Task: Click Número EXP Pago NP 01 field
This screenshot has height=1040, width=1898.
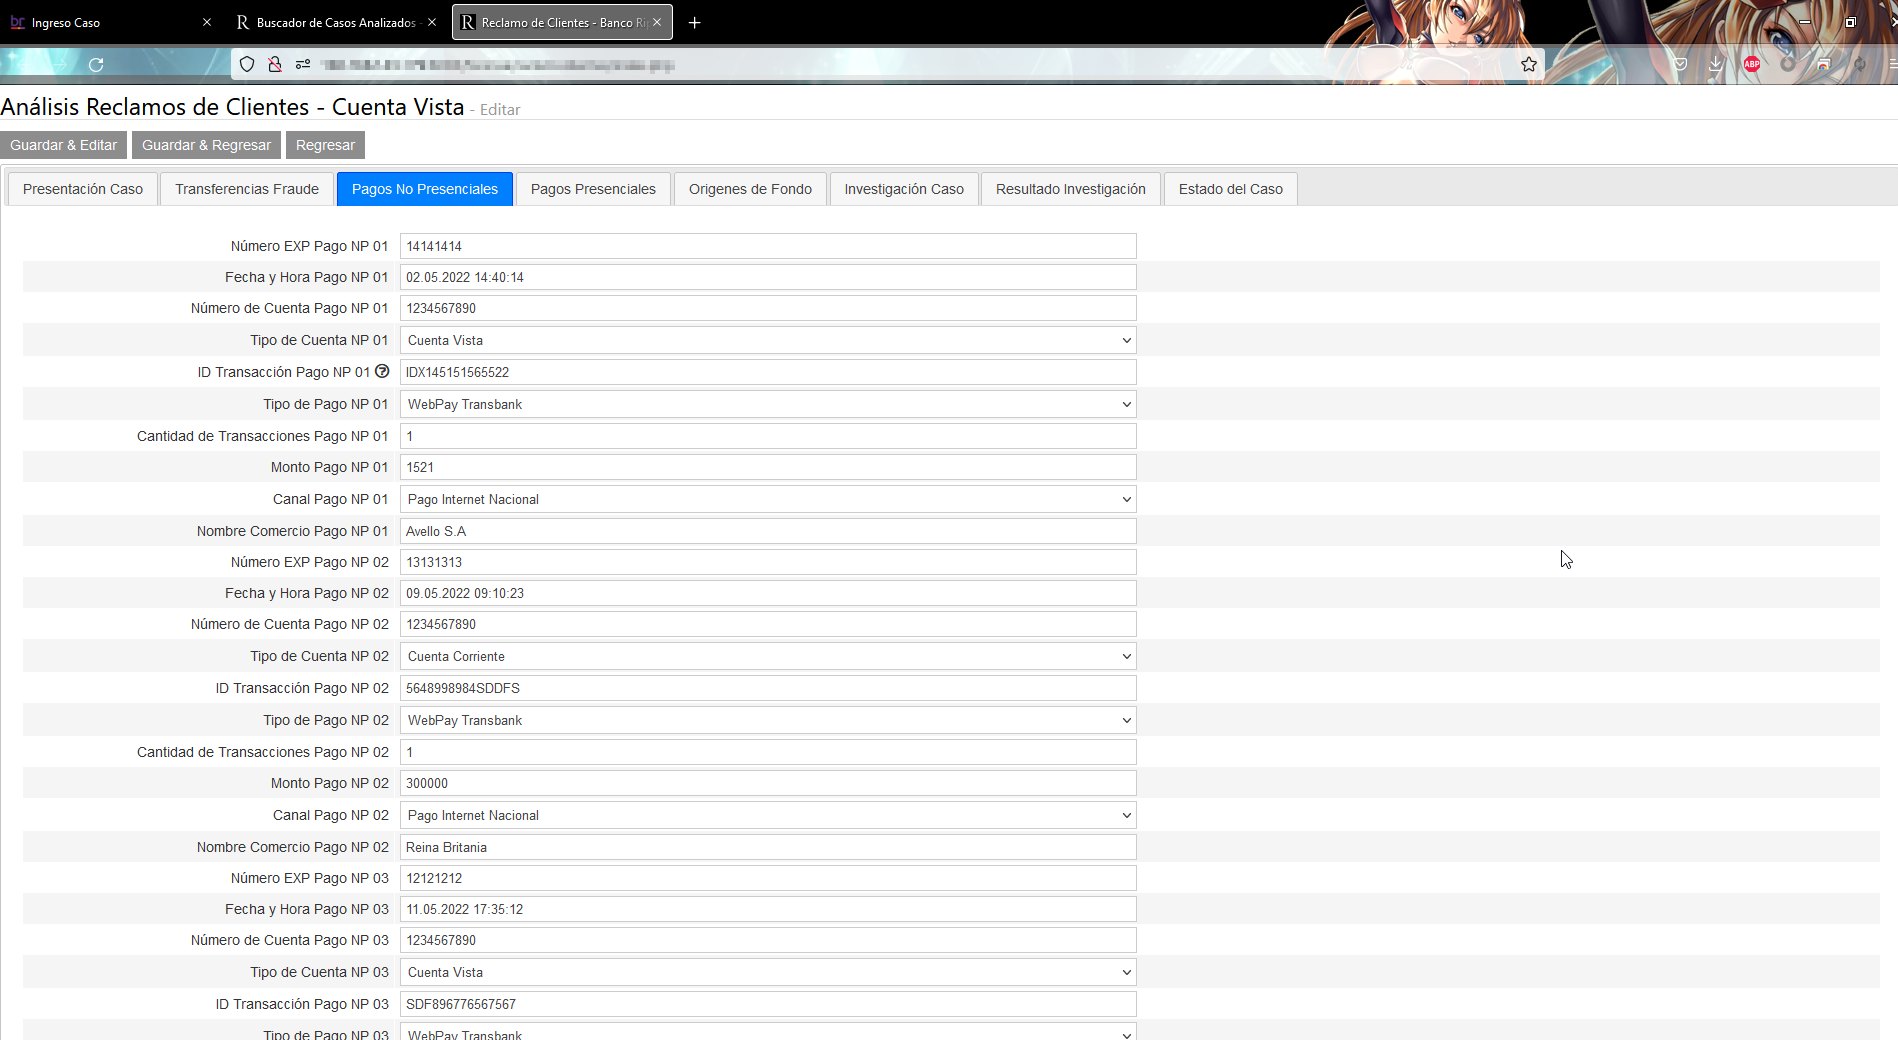Action: [x=768, y=246]
